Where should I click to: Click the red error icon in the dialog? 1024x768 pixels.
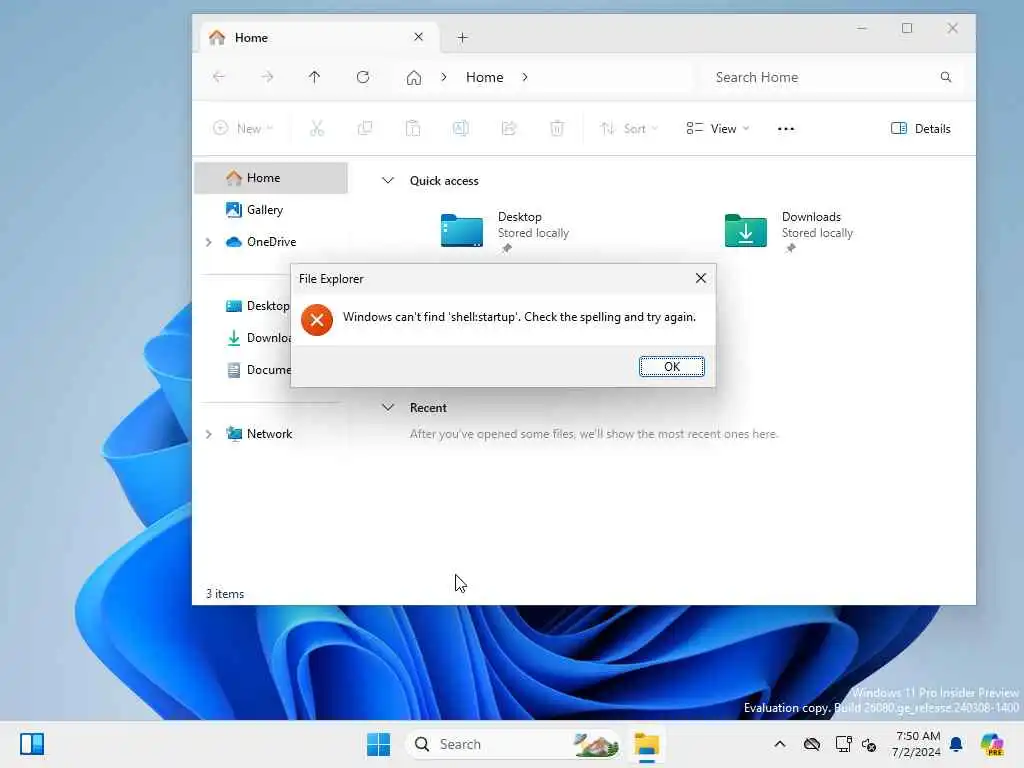[x=317, y=320]
